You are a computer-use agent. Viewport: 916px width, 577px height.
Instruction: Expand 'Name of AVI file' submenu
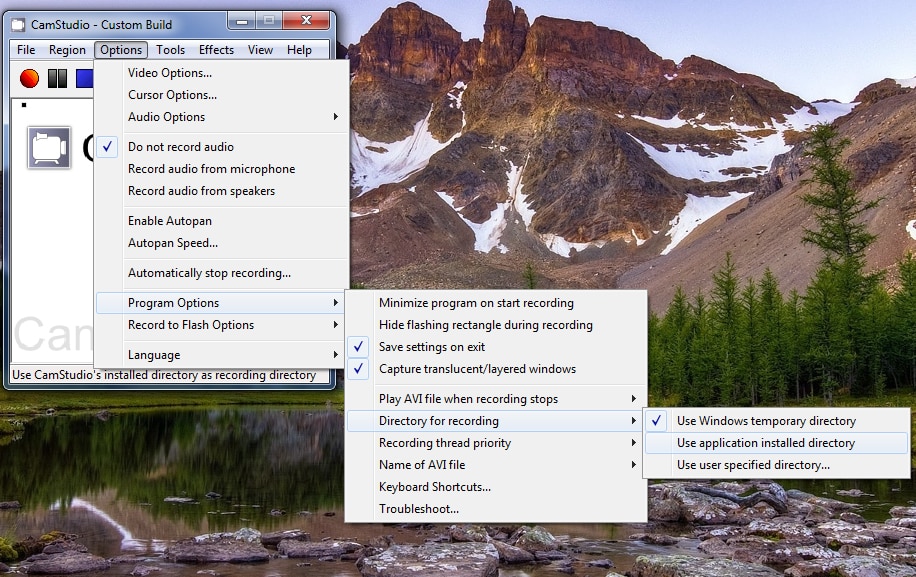(422, 465)
